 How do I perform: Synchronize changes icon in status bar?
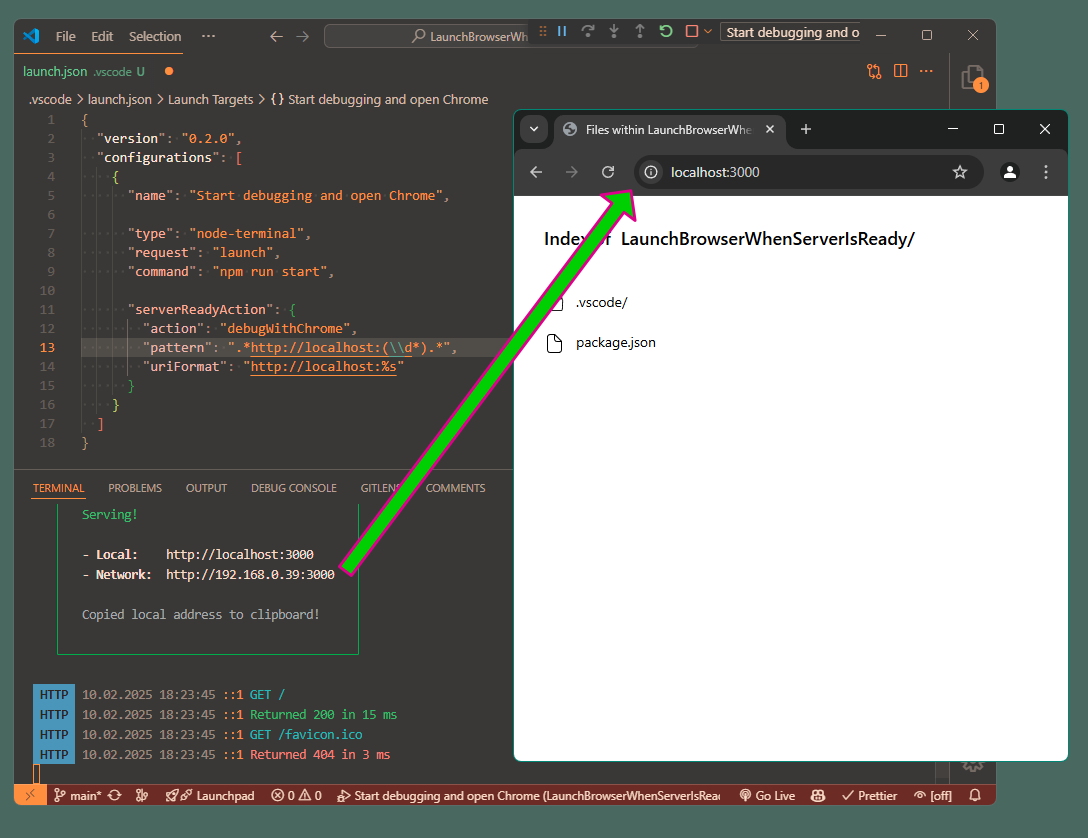(115, 795)
